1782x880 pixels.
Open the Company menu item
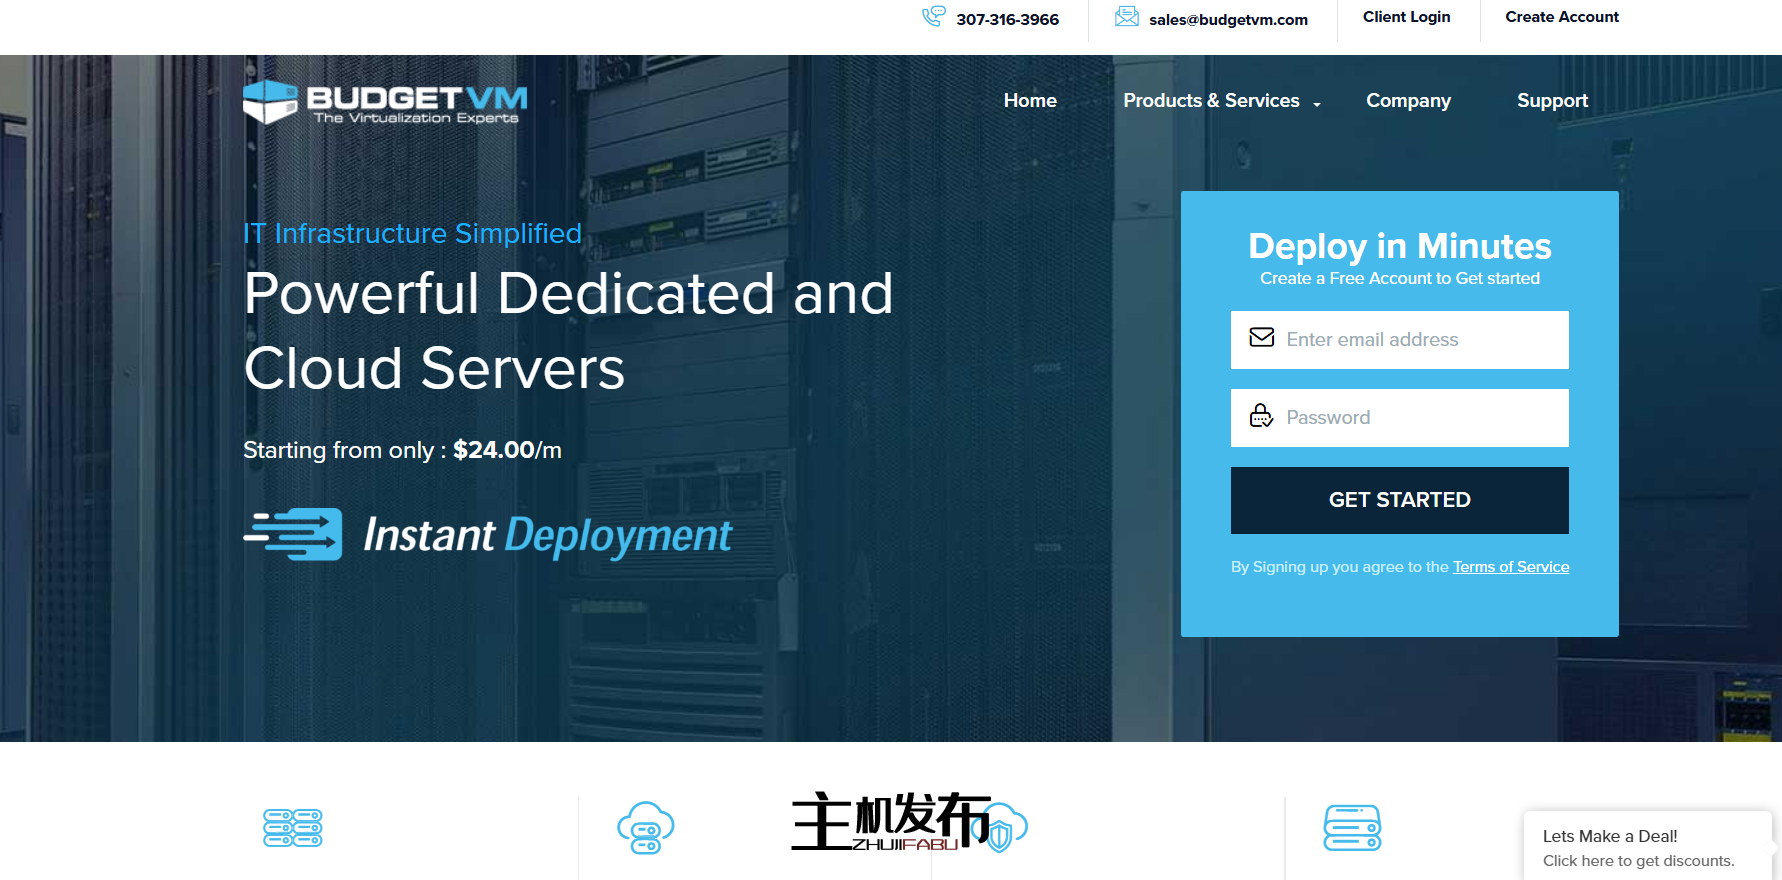point(1408,101)
